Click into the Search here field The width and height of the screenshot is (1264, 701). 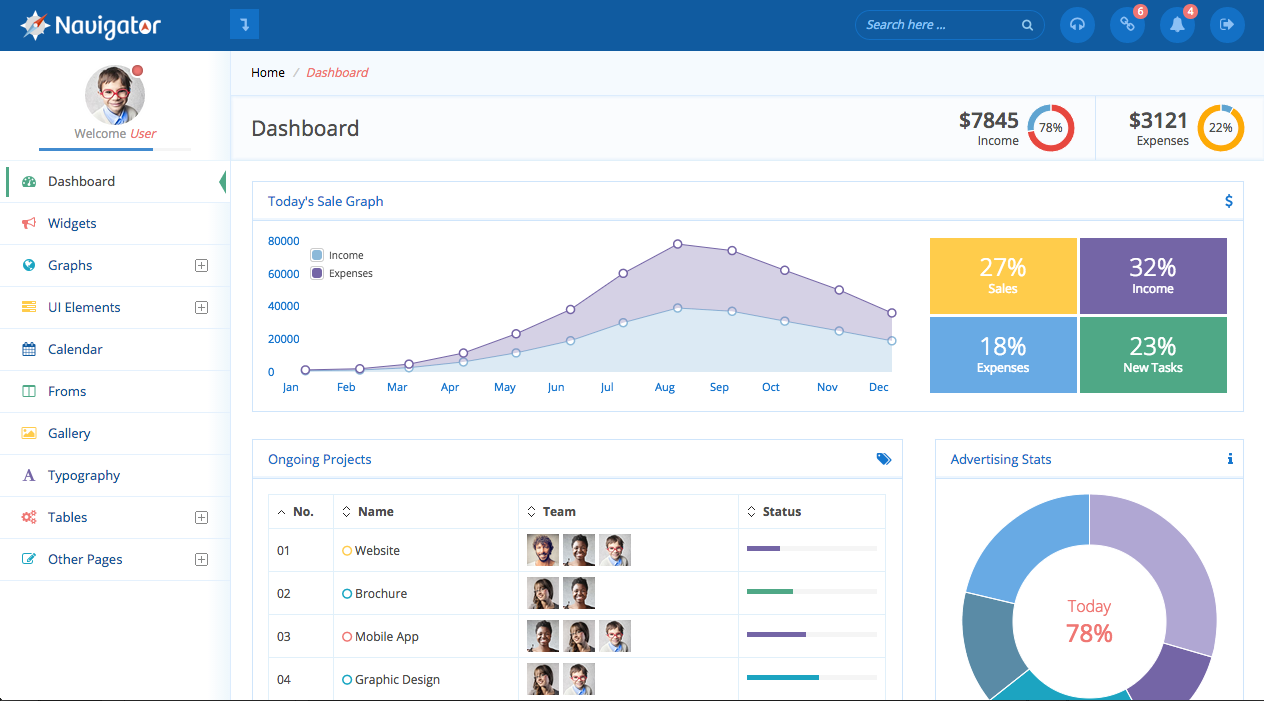938,25
